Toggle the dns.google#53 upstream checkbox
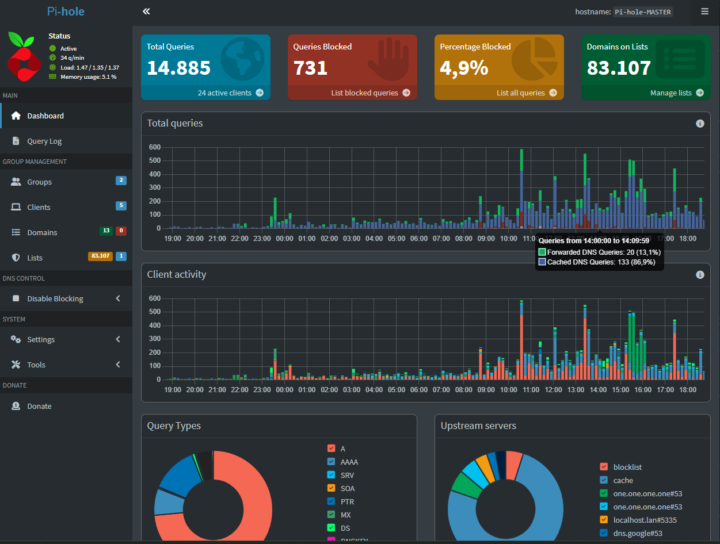Image resolution: width=720 pixels, height=544 pixels. (x=604, y=533)
